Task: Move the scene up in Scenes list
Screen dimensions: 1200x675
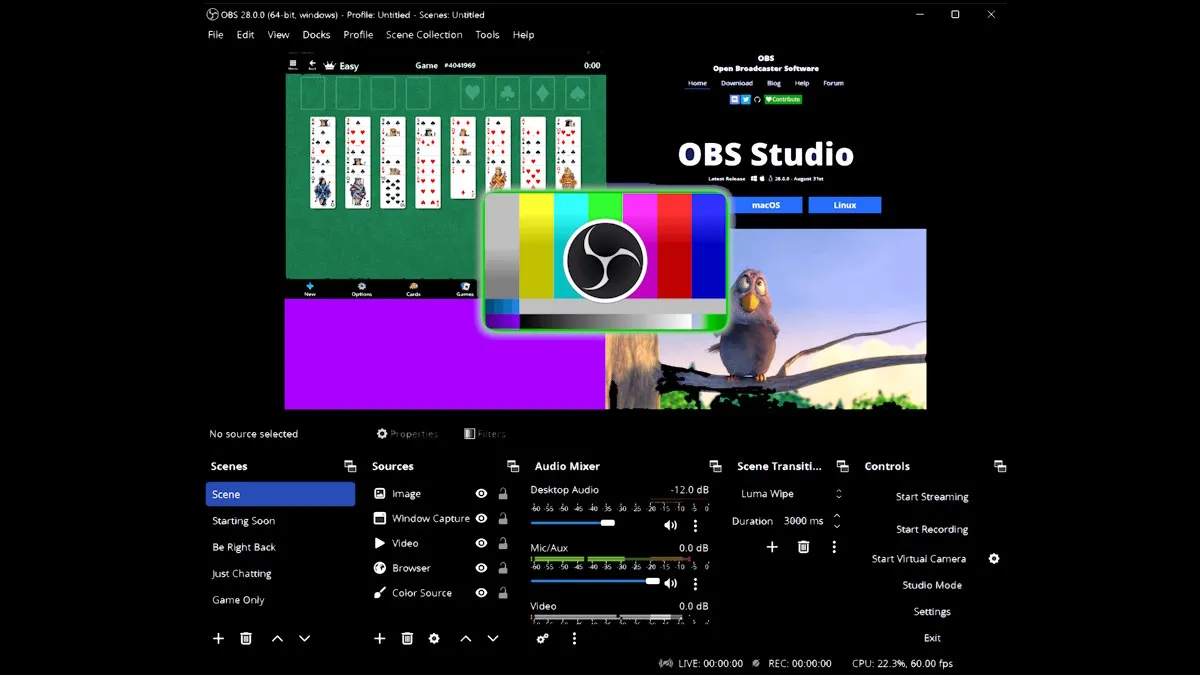Action: tap(277, 638)
